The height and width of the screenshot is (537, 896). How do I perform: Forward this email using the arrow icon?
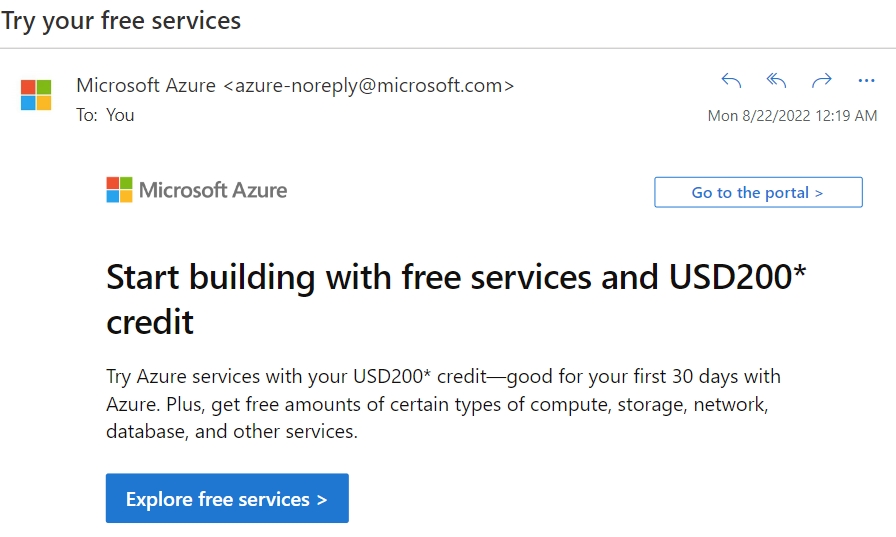pos(822,81)
